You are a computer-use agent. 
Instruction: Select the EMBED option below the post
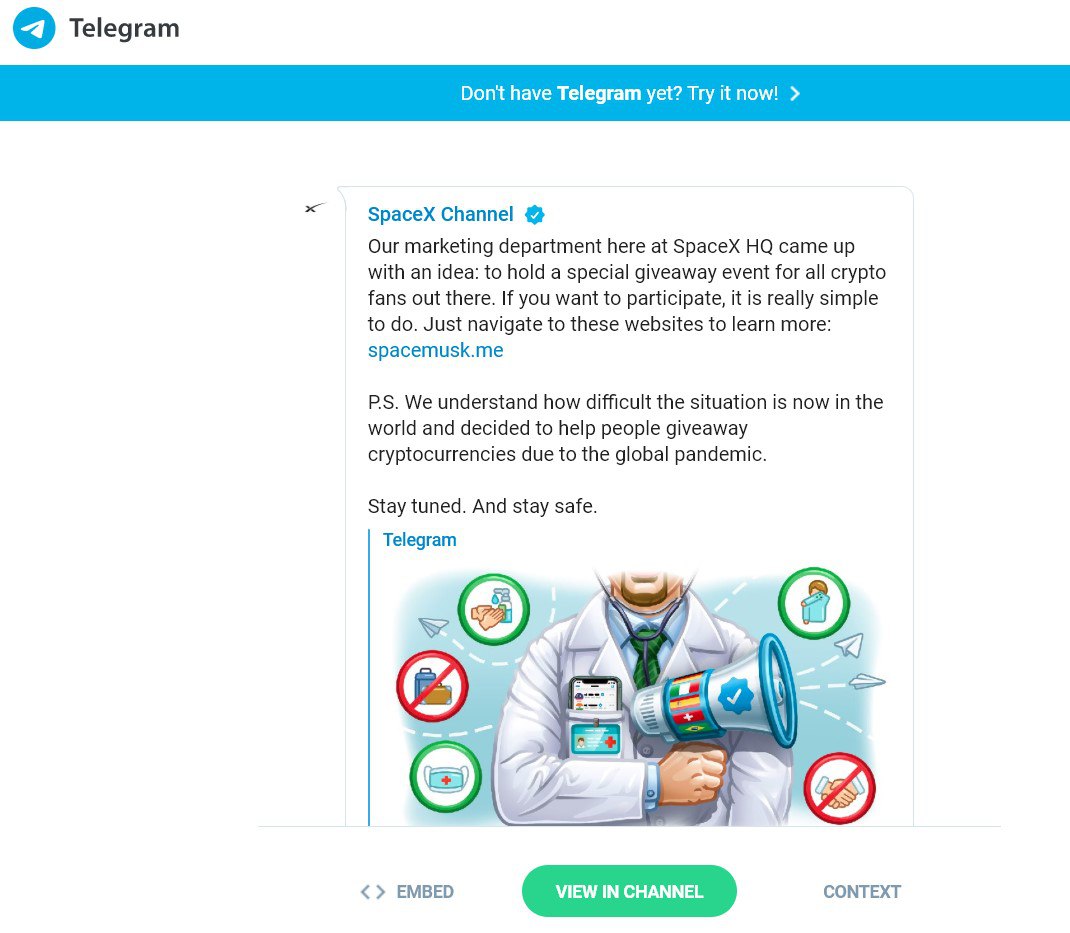click(x=407, y=892)
